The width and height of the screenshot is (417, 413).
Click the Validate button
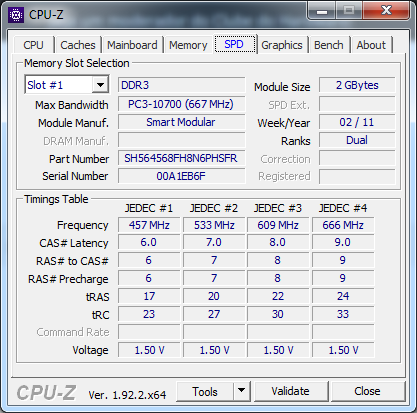pyautogui.click(x=290, y=391)
